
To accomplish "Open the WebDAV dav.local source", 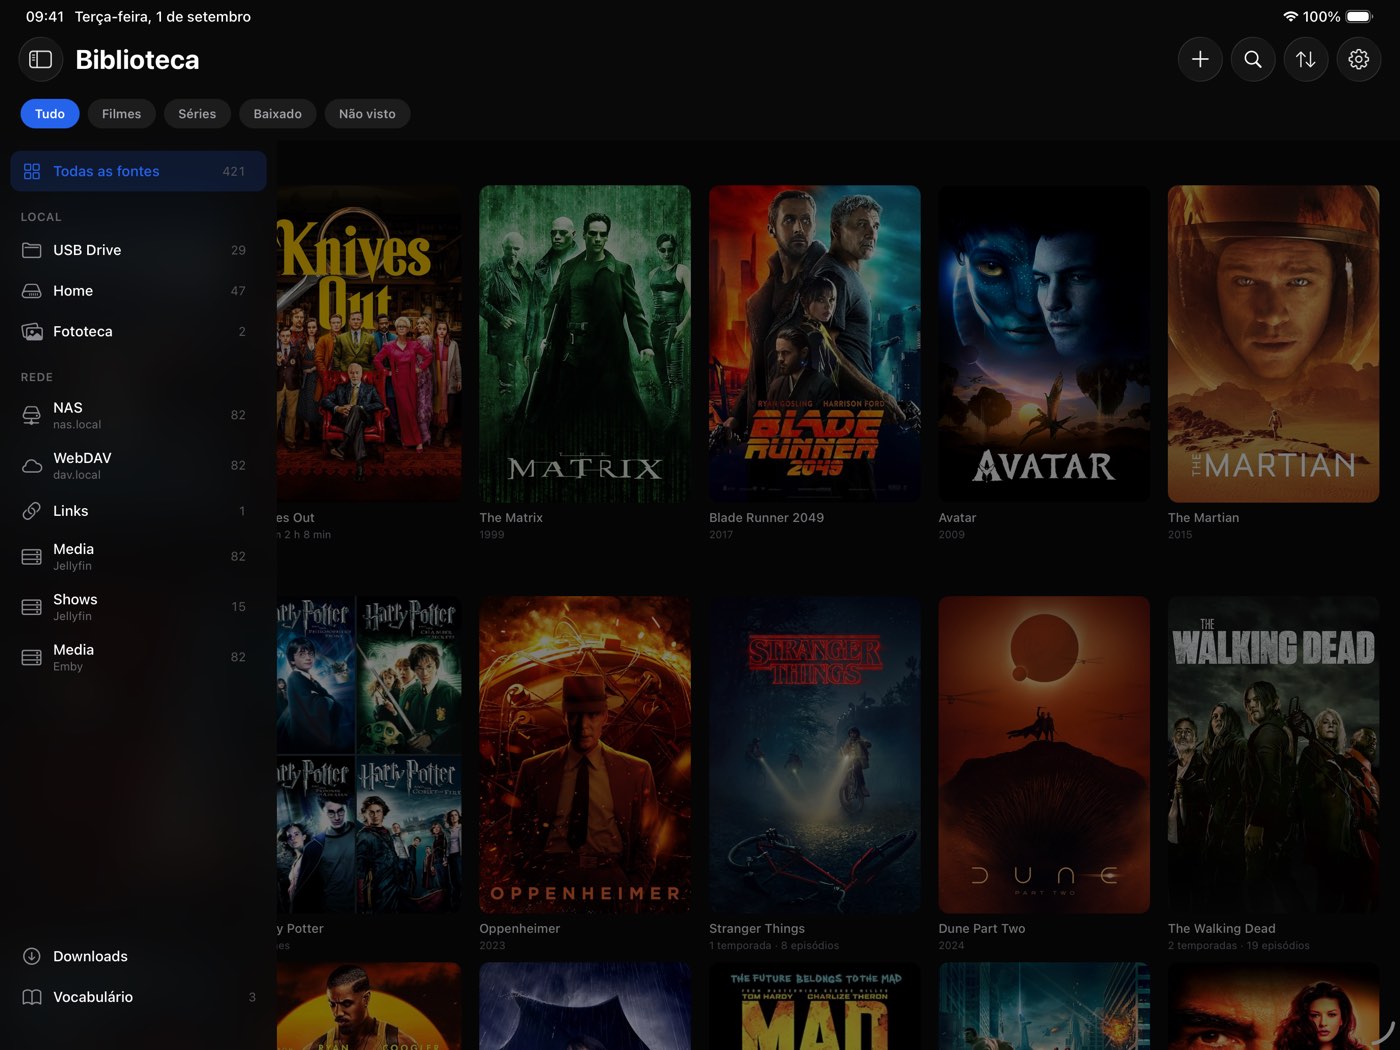I will (139, 466).
